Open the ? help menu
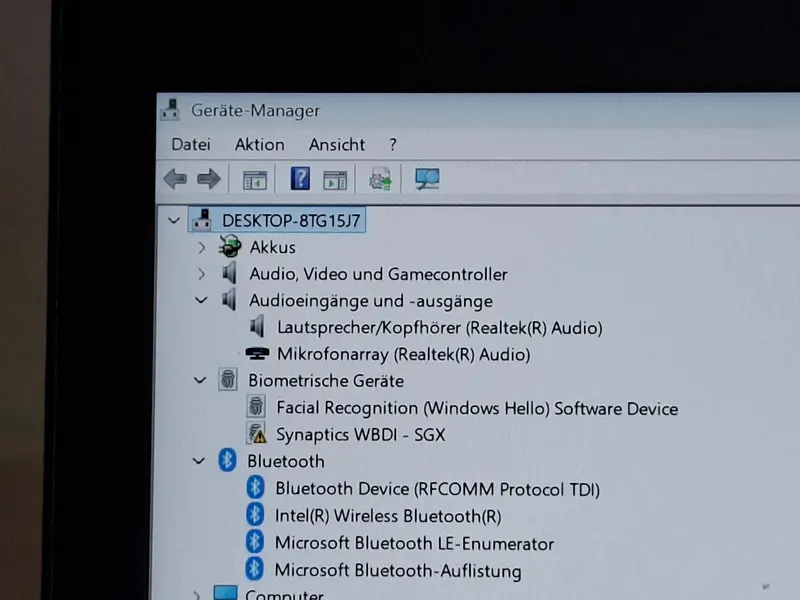 point(392,145)
